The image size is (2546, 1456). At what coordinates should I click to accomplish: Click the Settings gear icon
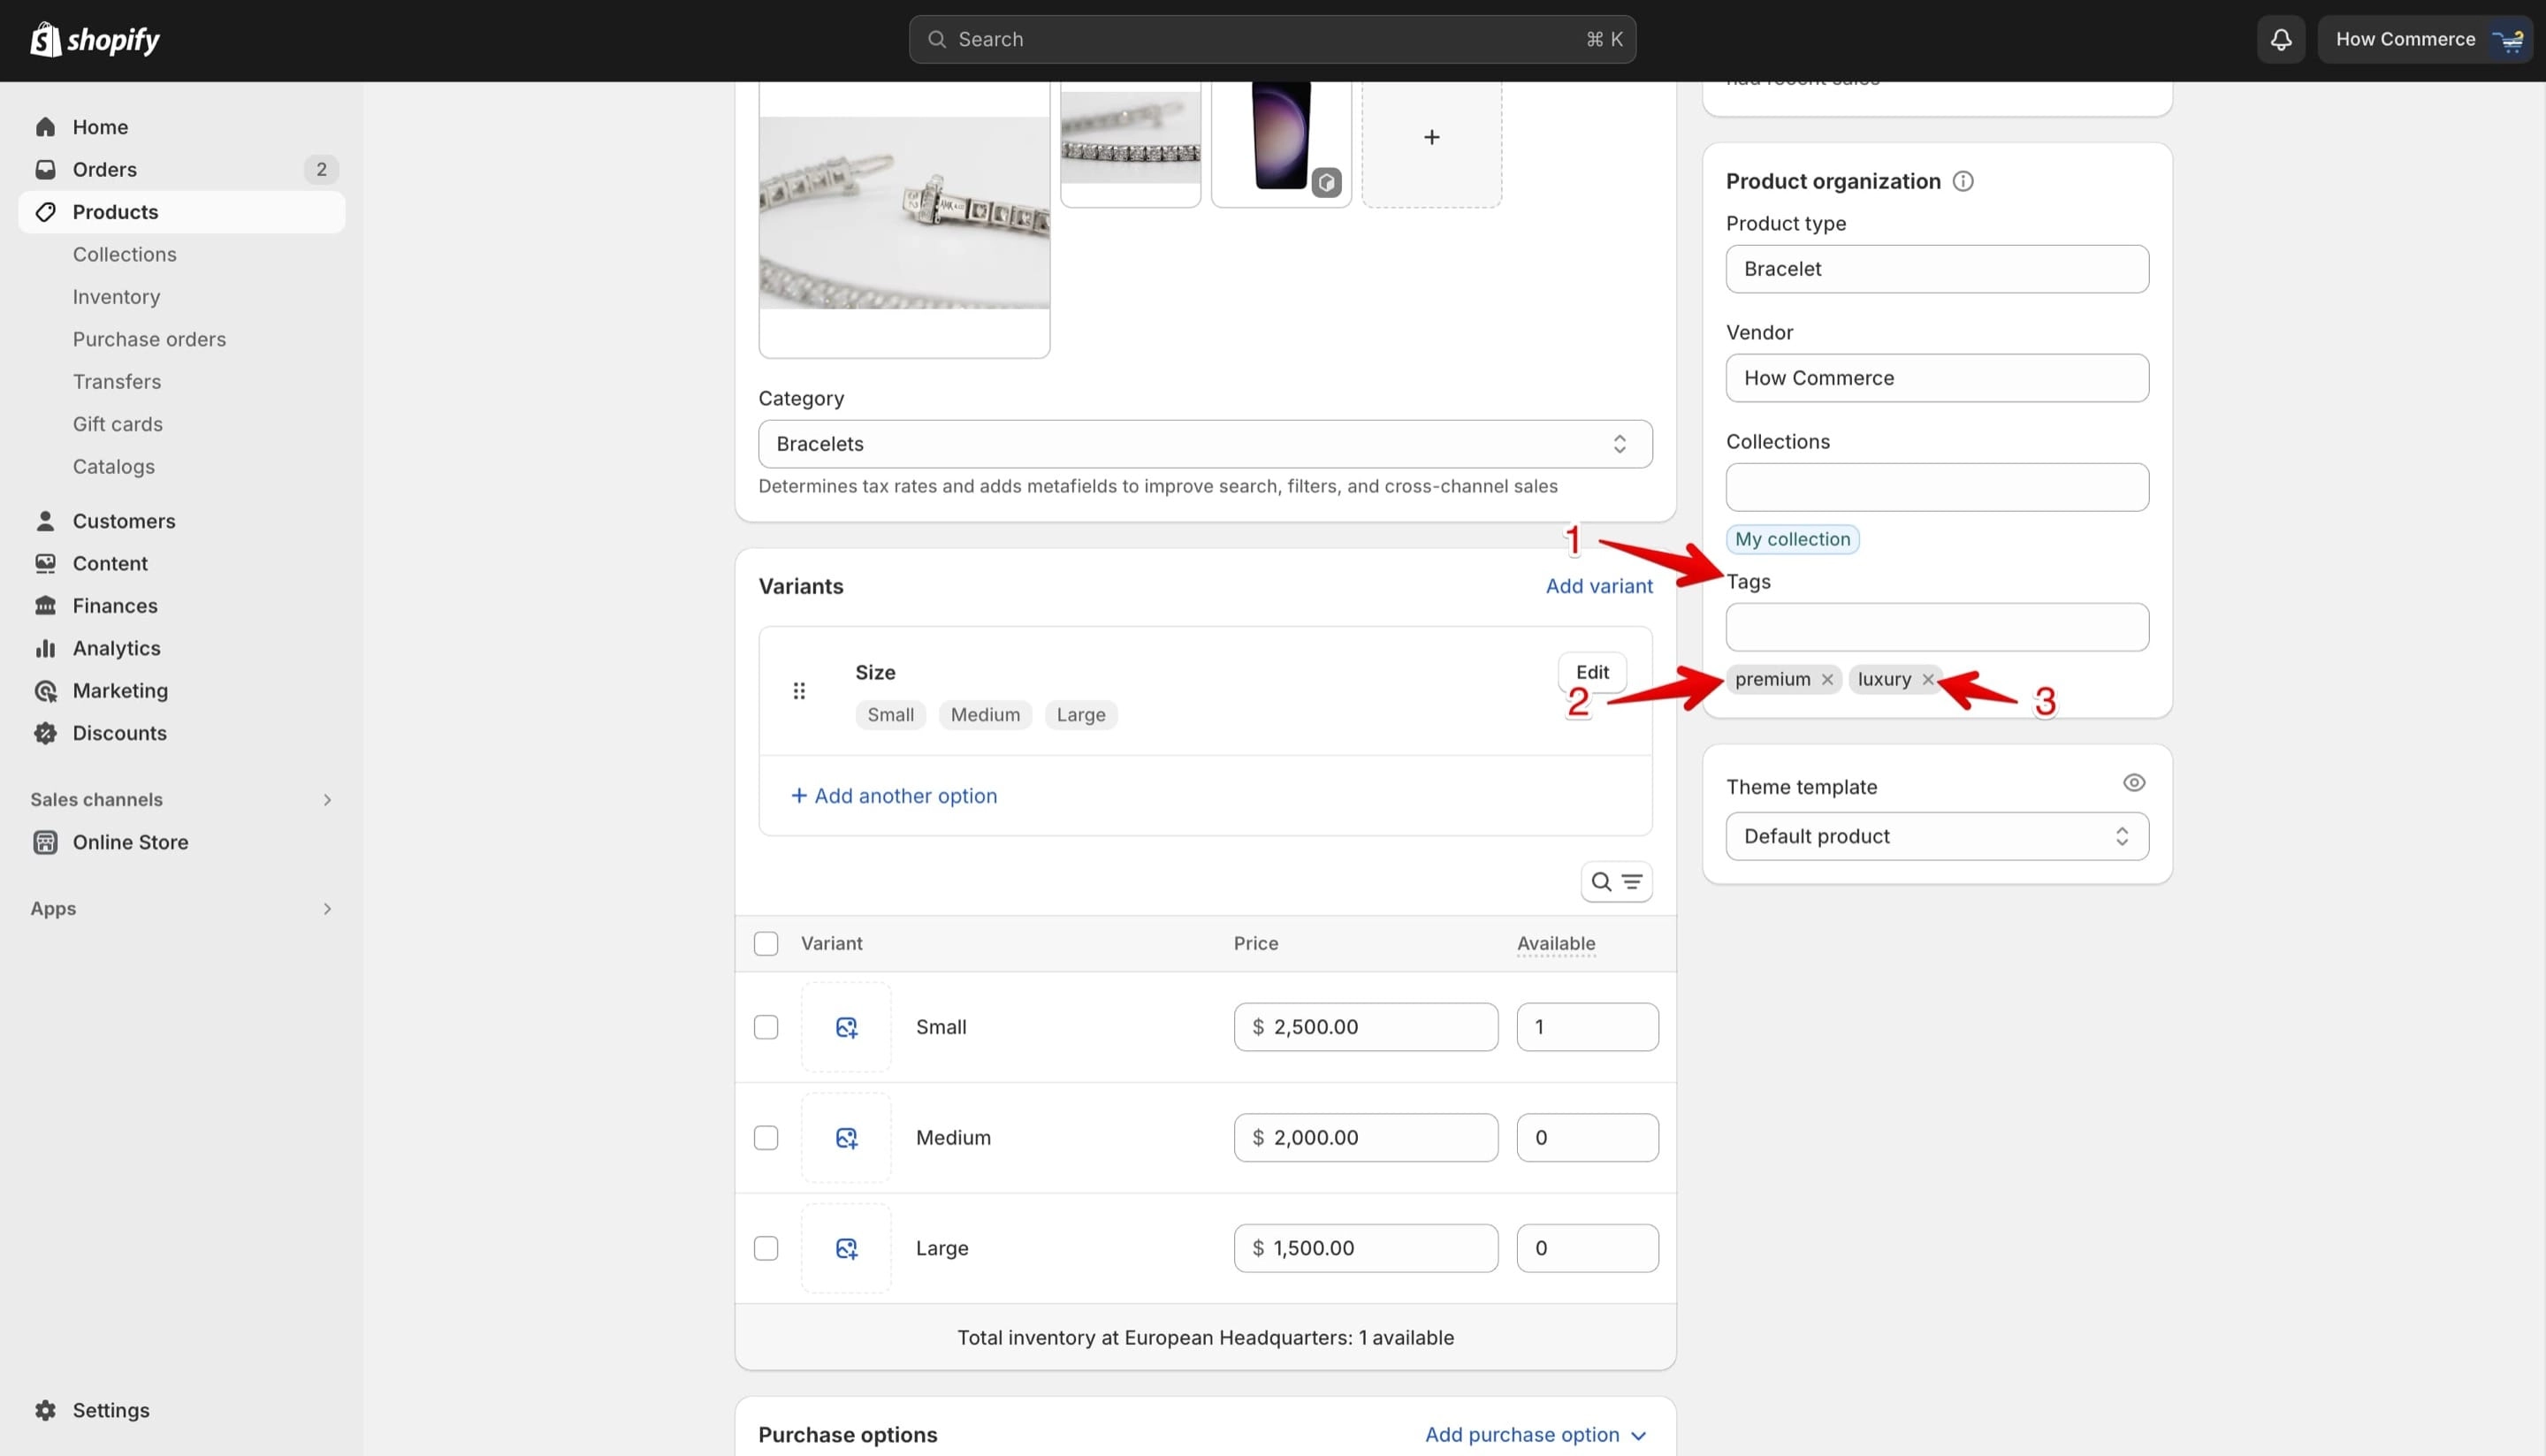coord(45,1410)
